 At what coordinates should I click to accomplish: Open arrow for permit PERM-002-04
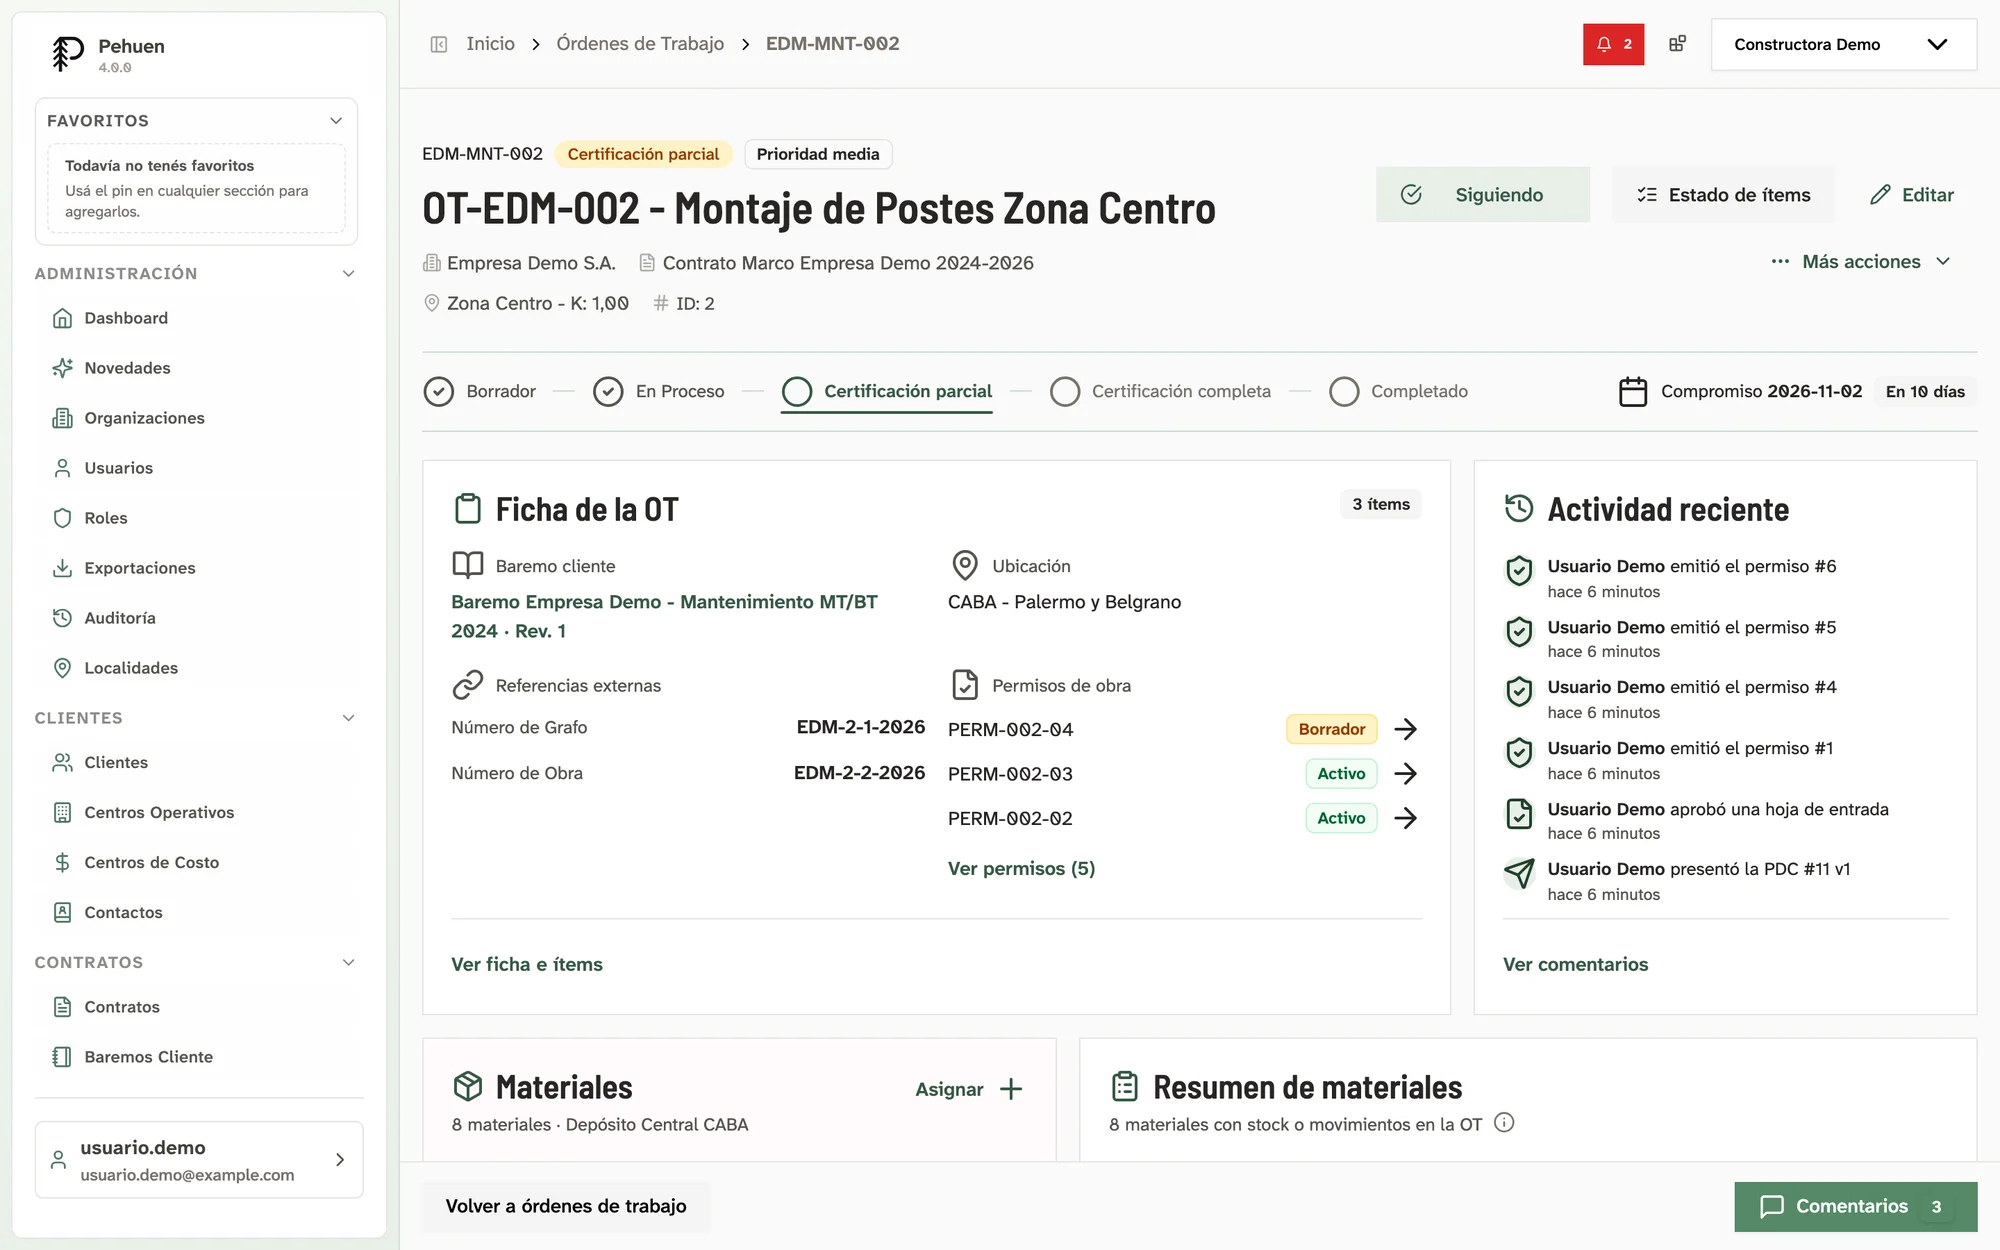click(1405, 729)
